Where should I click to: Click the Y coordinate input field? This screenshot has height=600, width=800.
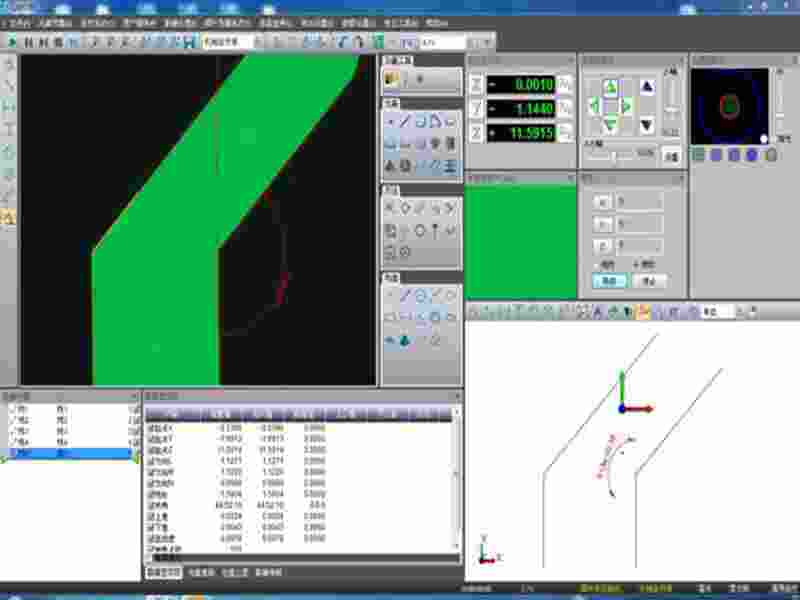(x=638, y=223)
